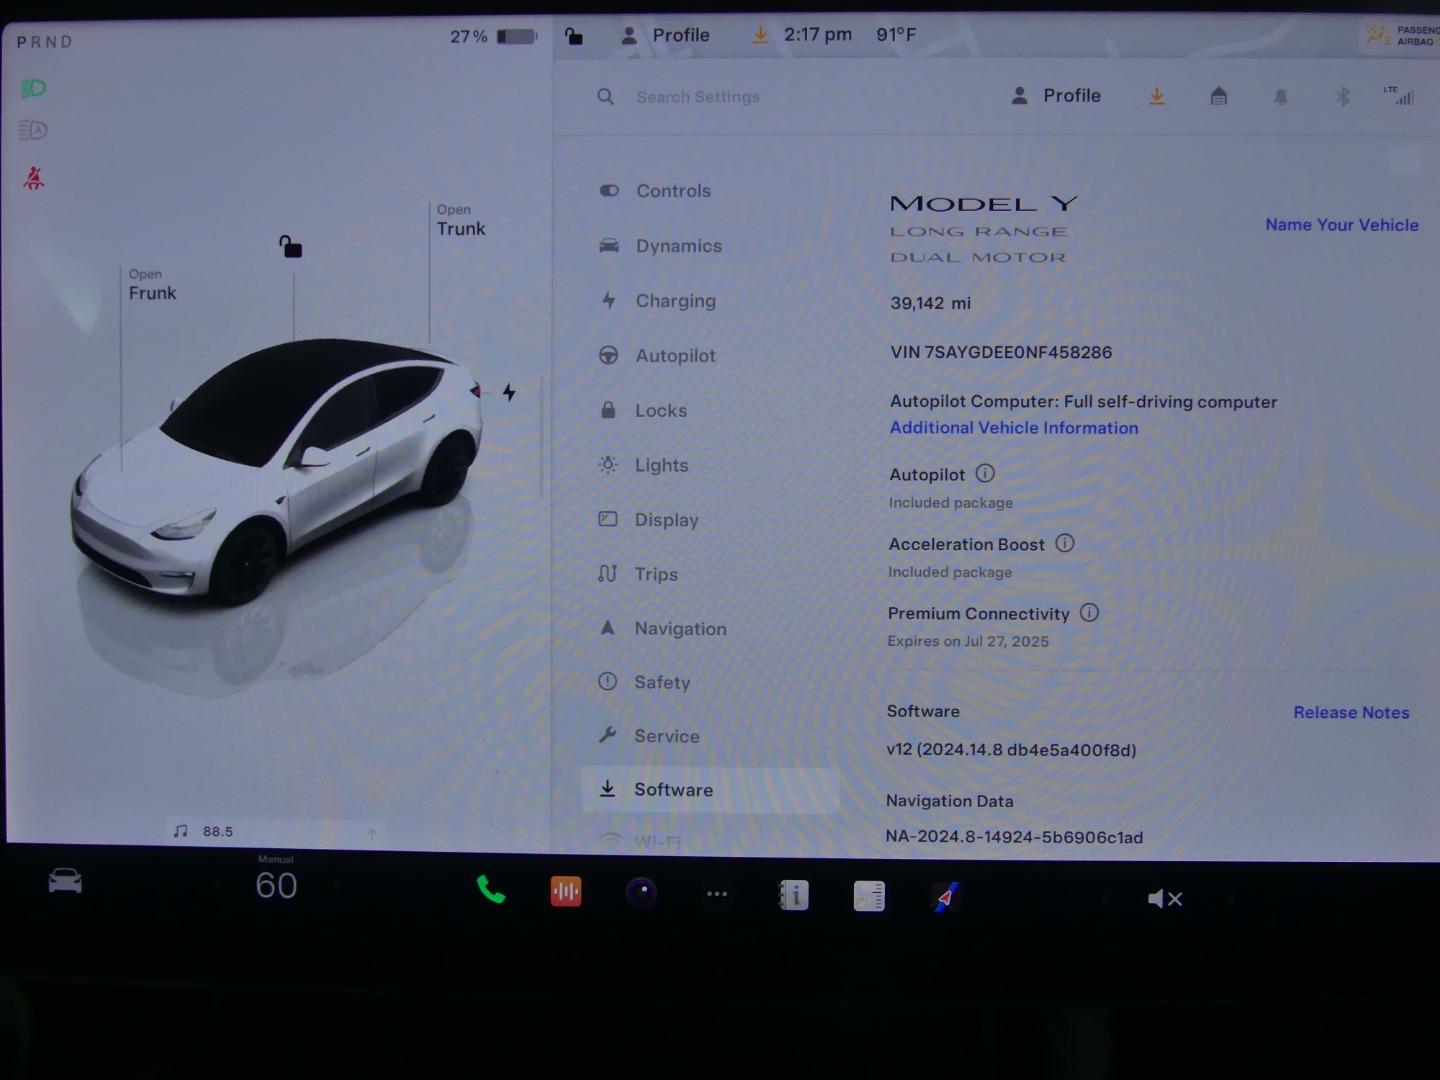Image resolution: width=1440 pixels, height=1080 pixels.
Task: Open charge port lightning bolt icon
Action: [x=509, y=392]
